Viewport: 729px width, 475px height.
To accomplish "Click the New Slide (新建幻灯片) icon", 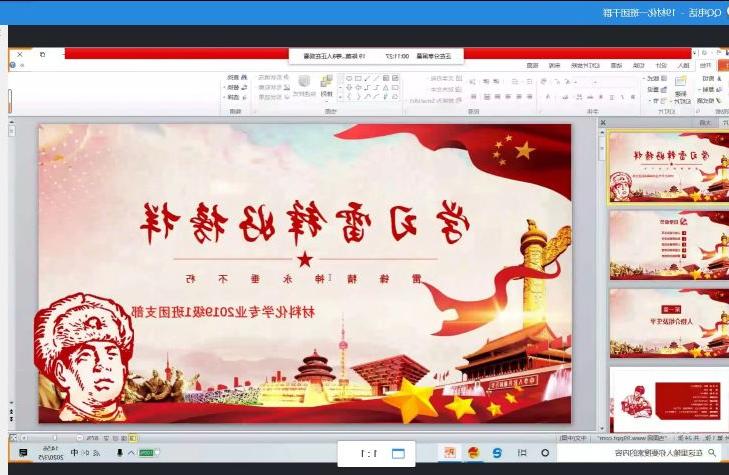I will [680, 81].
